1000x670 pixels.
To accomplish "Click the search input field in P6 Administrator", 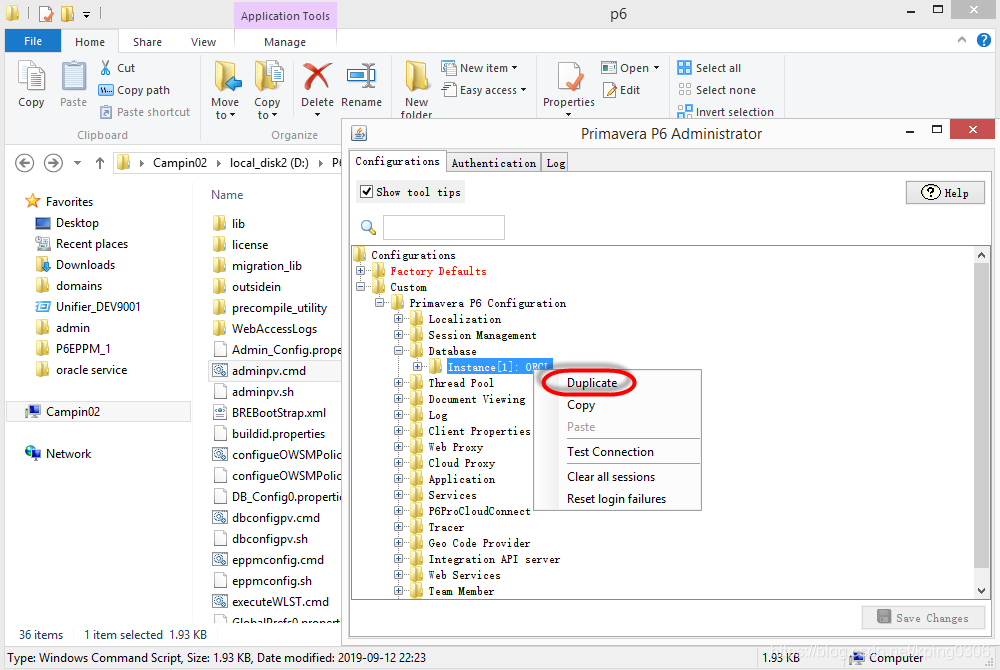I will (443, 227).
